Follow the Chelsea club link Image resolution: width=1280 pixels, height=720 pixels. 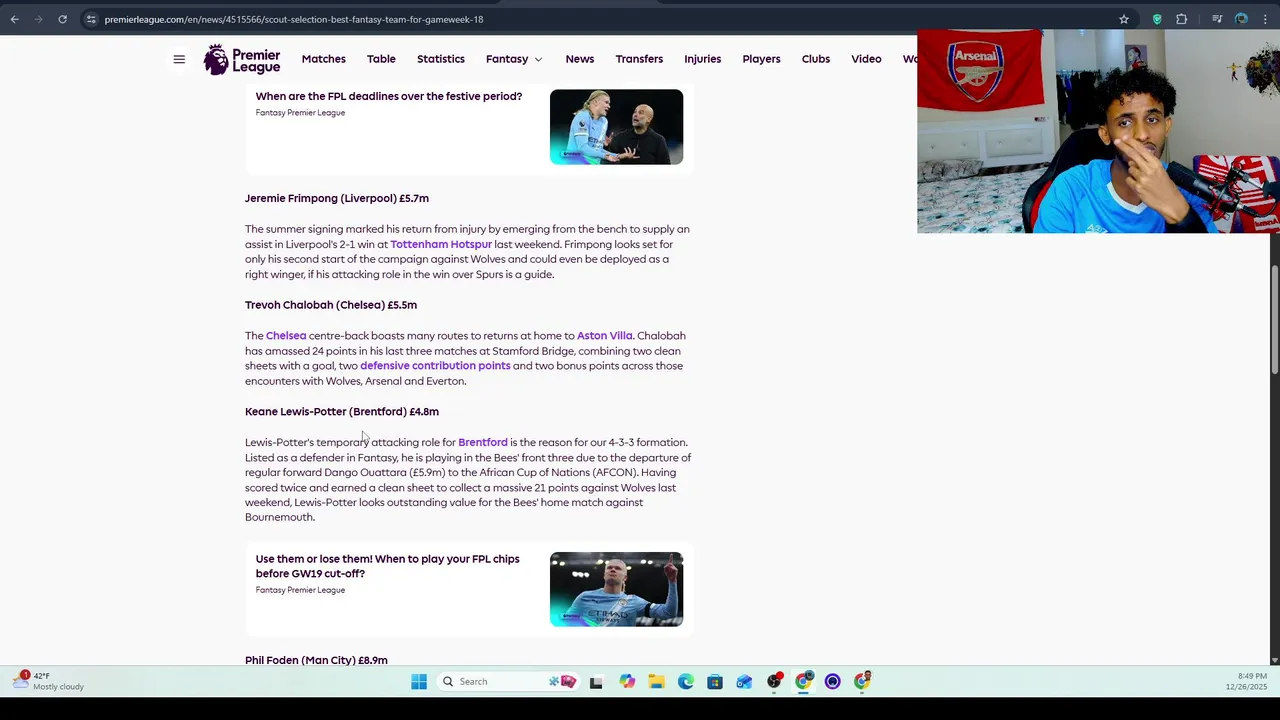point(286,336)
